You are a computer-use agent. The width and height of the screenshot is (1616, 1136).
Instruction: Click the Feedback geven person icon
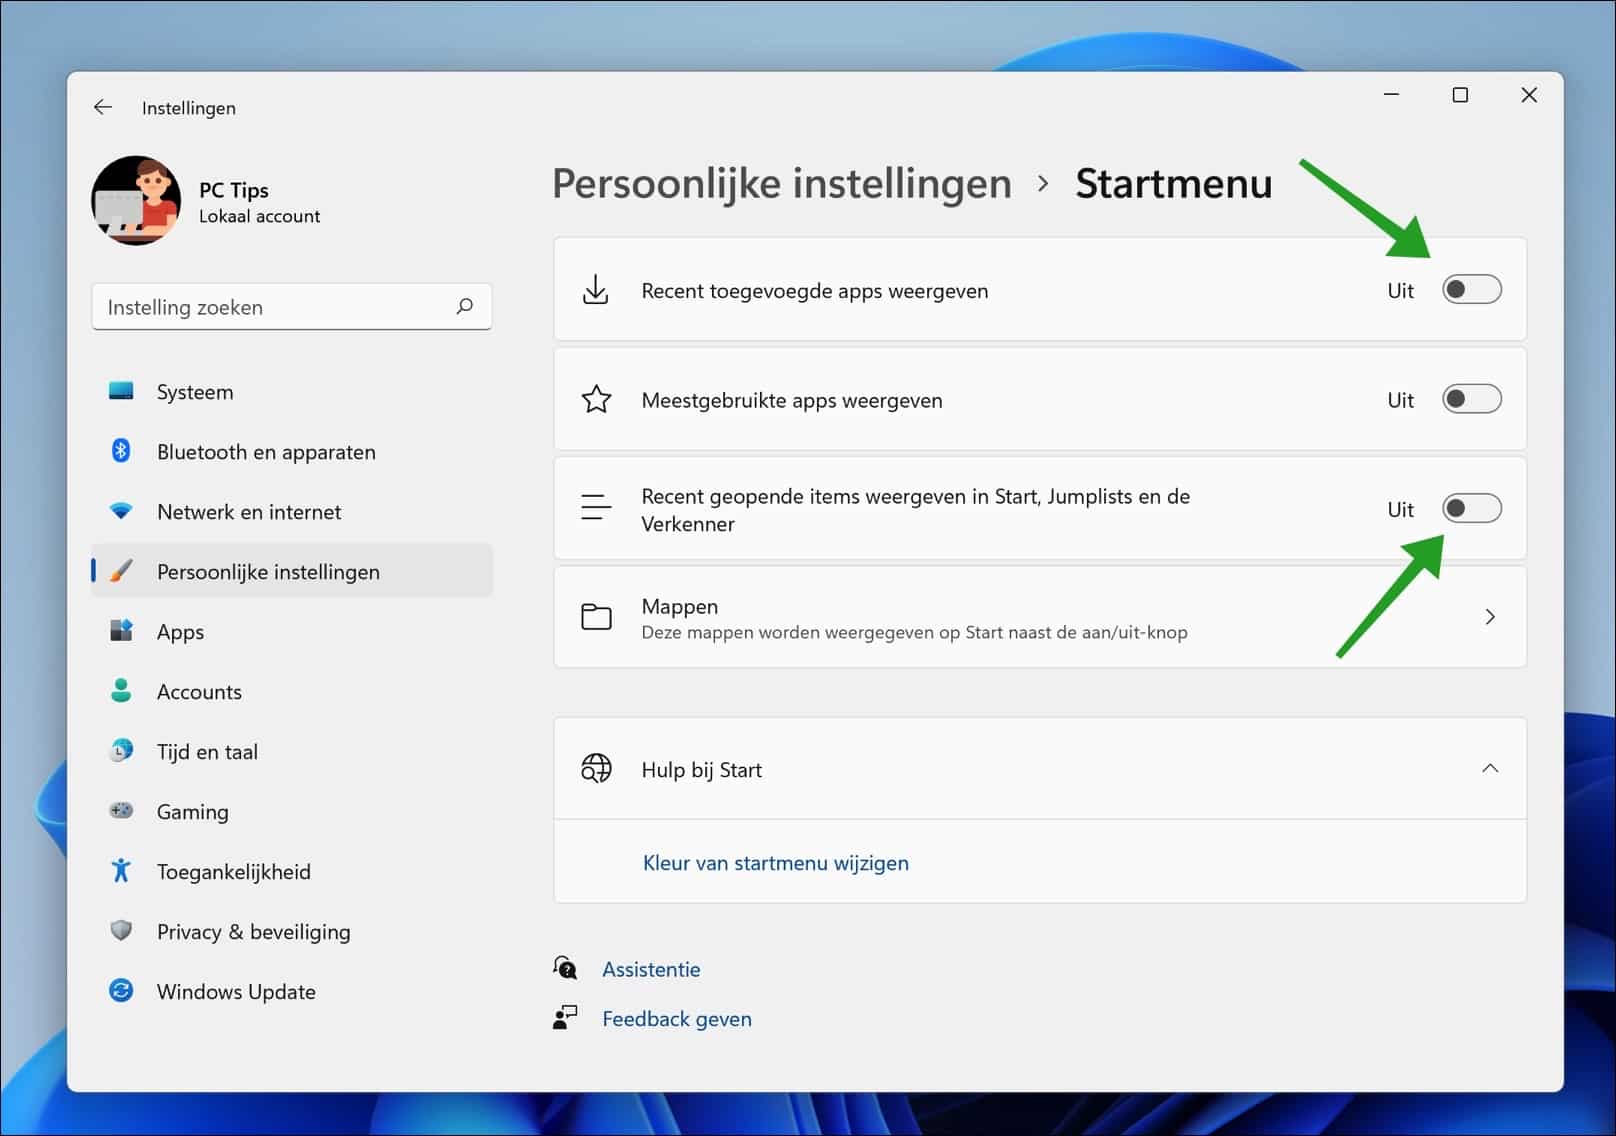click(565, 1018)
